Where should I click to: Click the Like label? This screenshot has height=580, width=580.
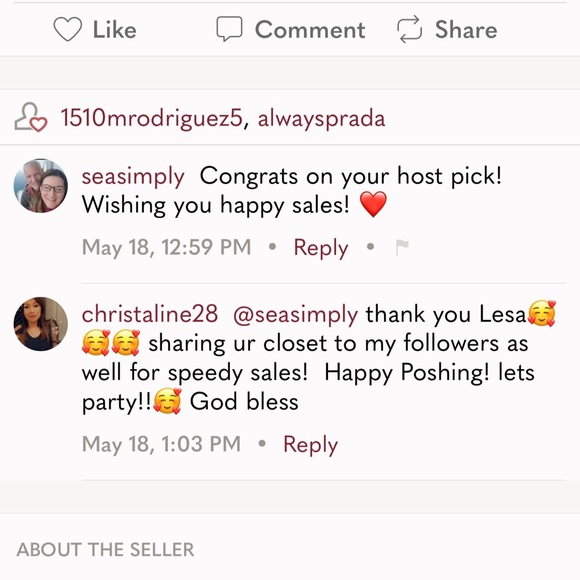pyautogui.click(x=114, y=30)
